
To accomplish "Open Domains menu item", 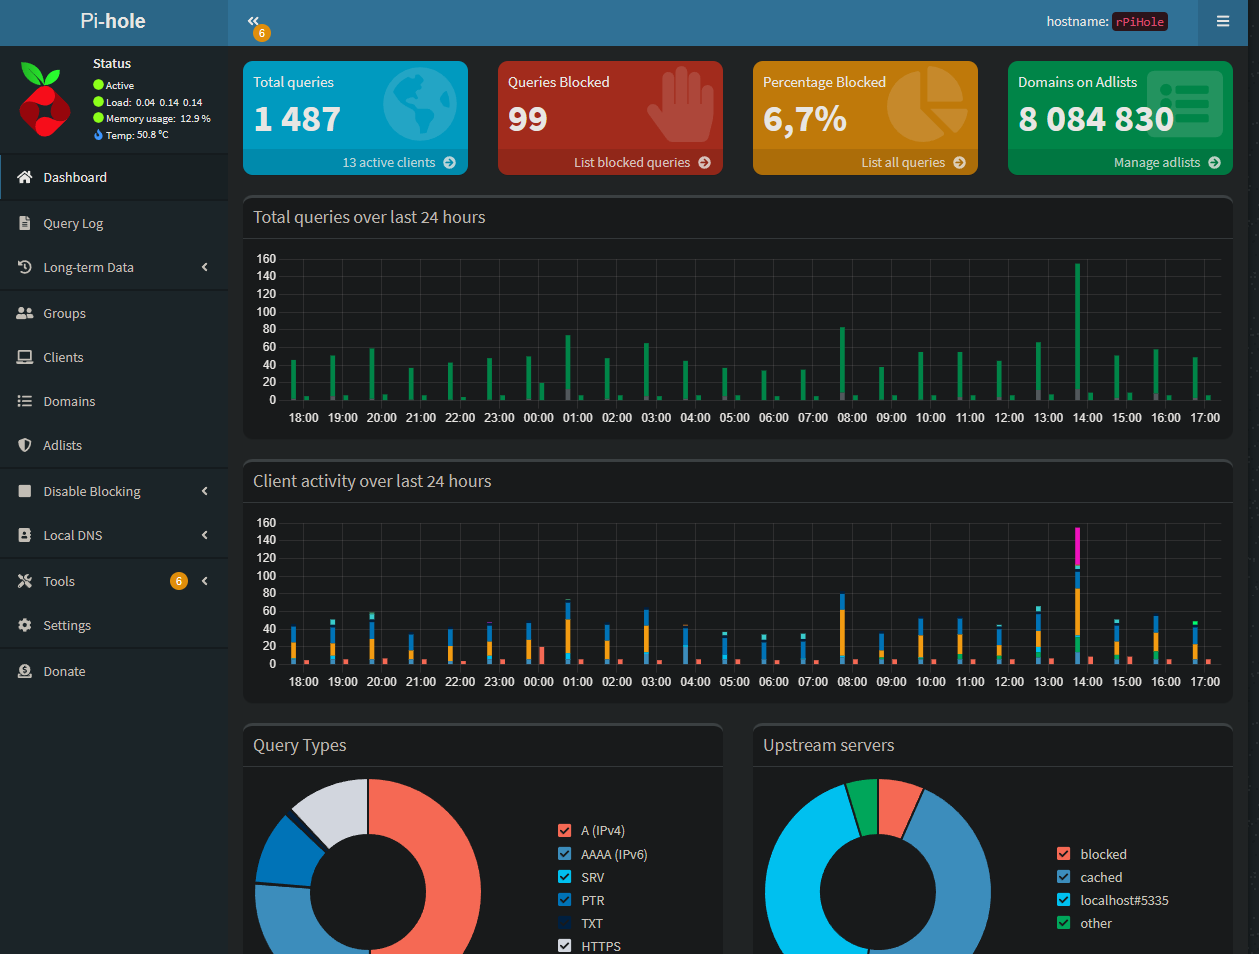I will pos(114,401).
